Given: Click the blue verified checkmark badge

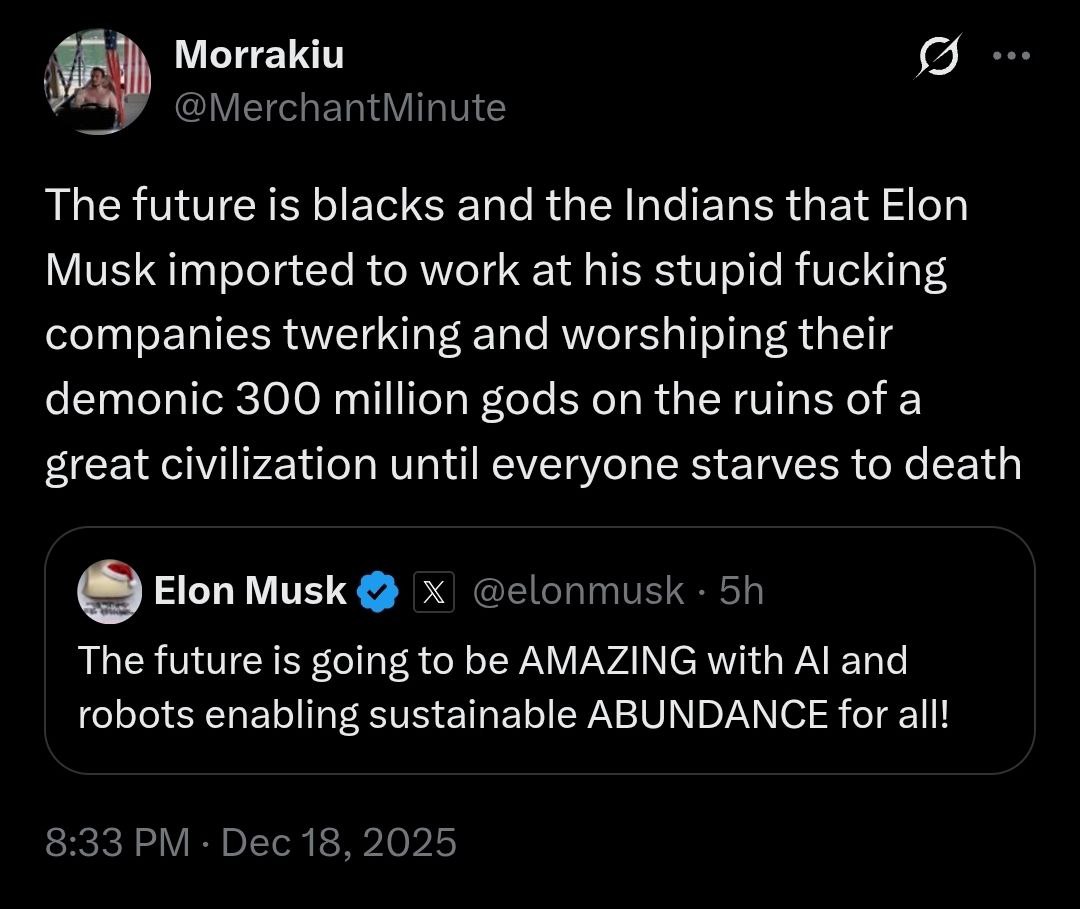Looking at the screenshot, I should pos(379,592).
